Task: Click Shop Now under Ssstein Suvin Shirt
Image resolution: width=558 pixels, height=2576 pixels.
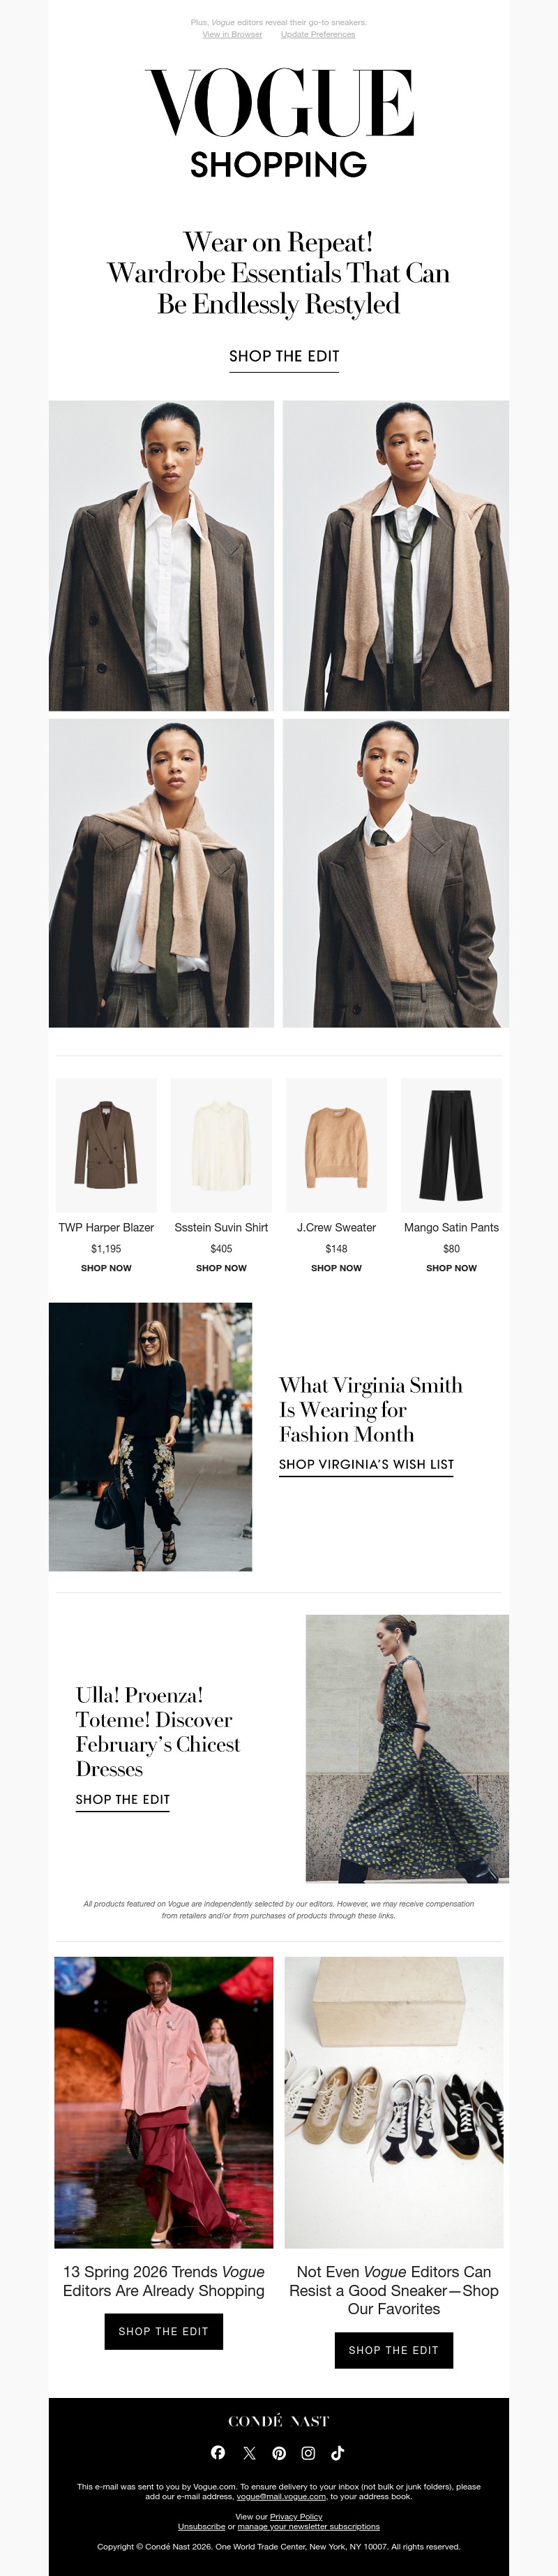Action: (221, 1268)
